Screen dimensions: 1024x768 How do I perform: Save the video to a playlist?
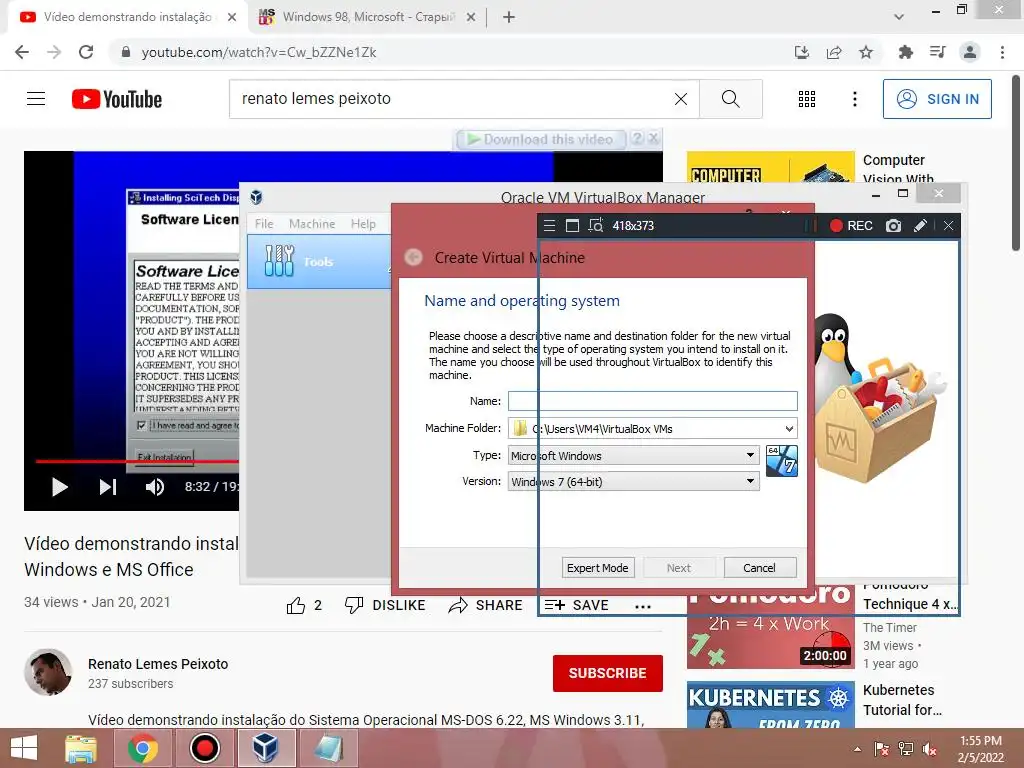click(577, 605)
